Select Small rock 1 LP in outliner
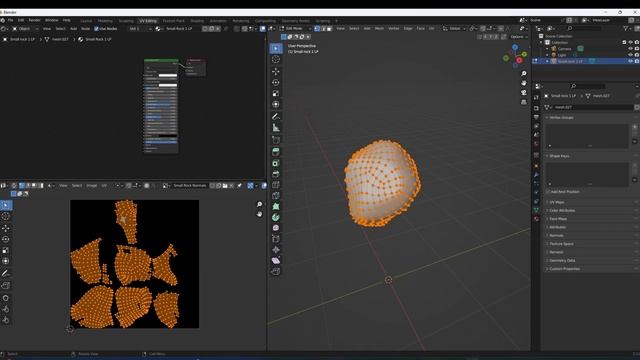640x360 pixels. (570, 61)
